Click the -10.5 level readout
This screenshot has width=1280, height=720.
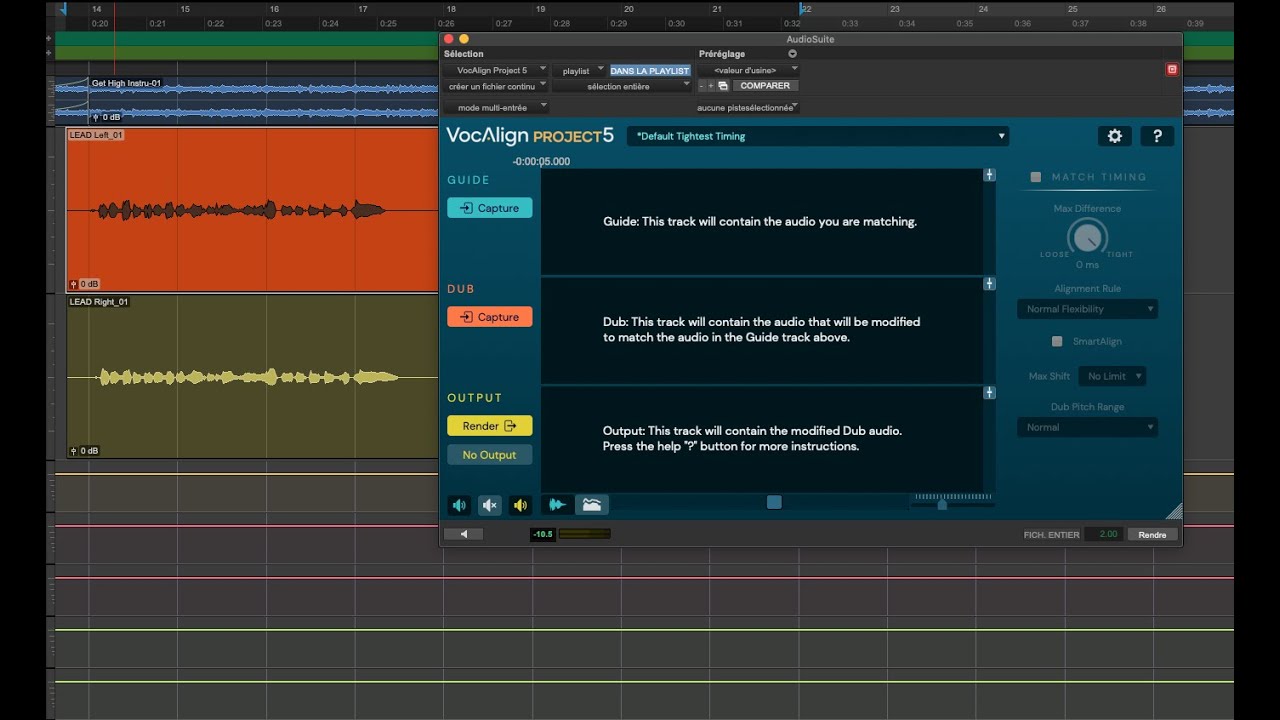click(543, 535)
